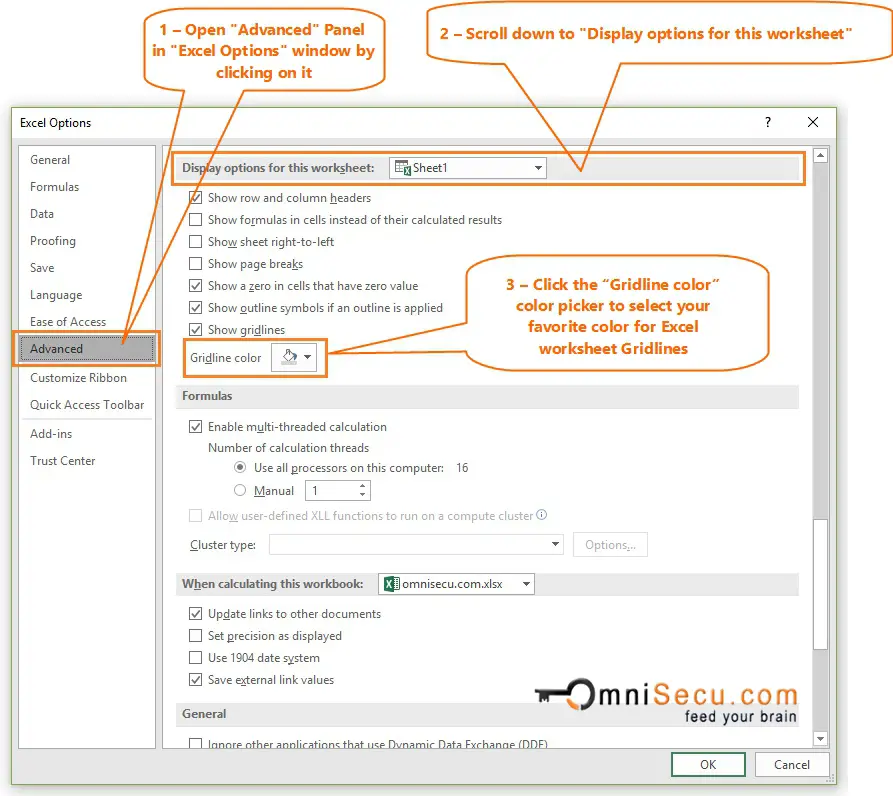Disable the Show gridlines checkbox

tap(196, 329)
